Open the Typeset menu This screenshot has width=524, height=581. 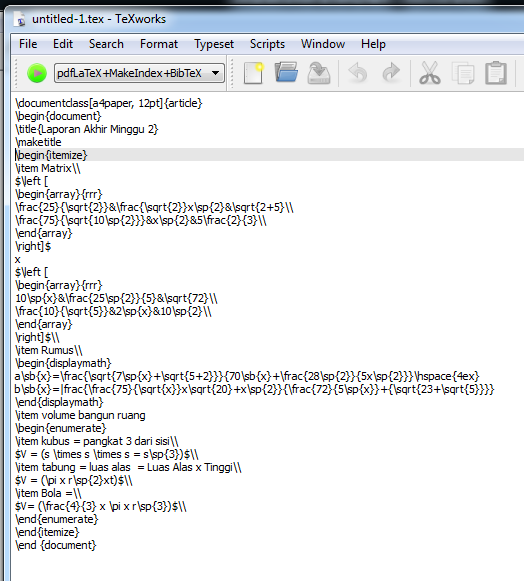pos(214,44)
